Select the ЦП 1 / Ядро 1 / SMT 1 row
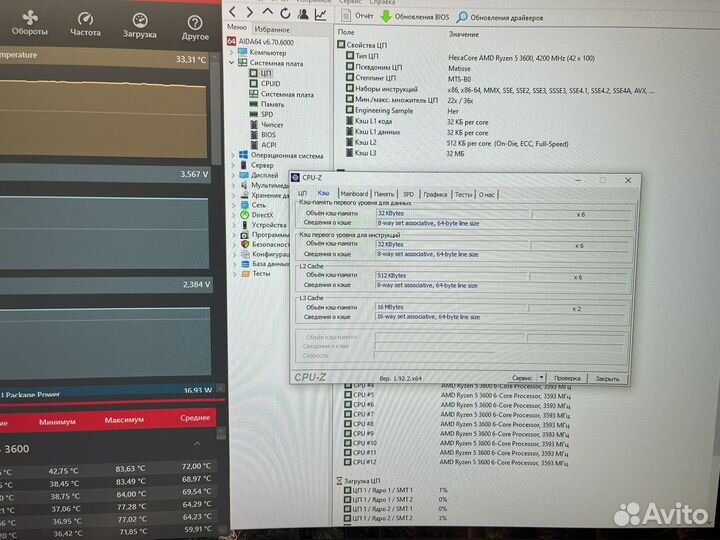 (x=397, y=490)
